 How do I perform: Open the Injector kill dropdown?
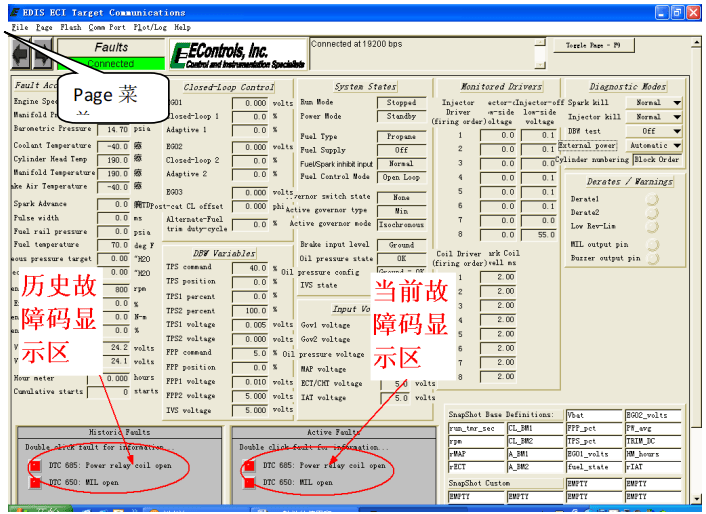(x=654, y=117)
